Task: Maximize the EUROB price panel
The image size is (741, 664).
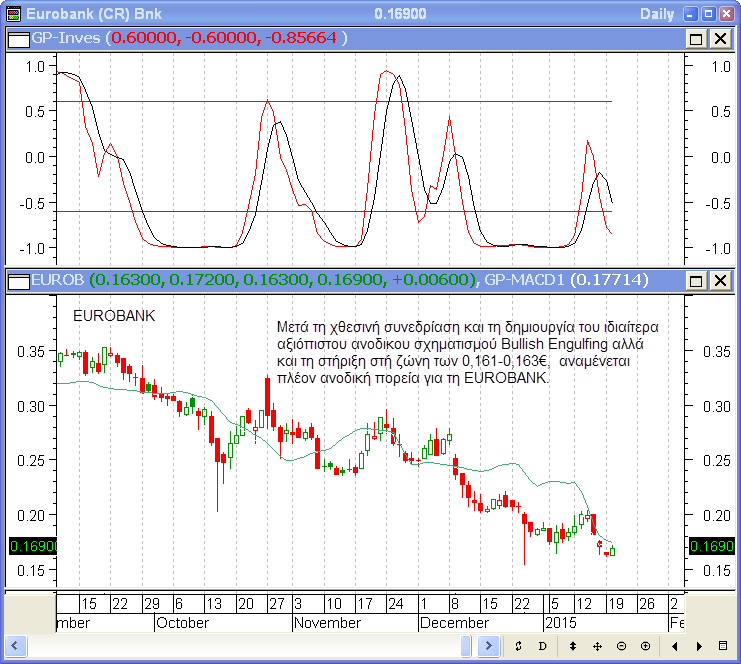Action: pyautogui.click(x=696, y=281)
